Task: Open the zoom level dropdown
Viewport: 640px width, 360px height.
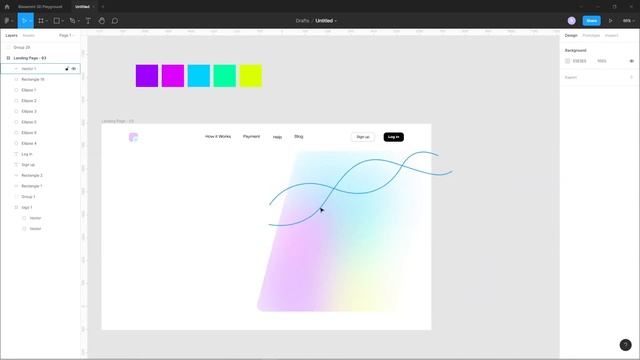Action: [629, 21]
